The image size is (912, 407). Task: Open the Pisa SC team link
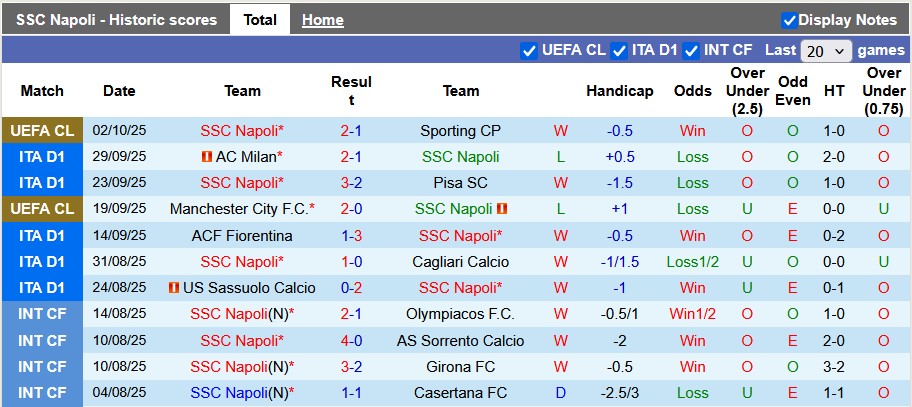[460, 183]
